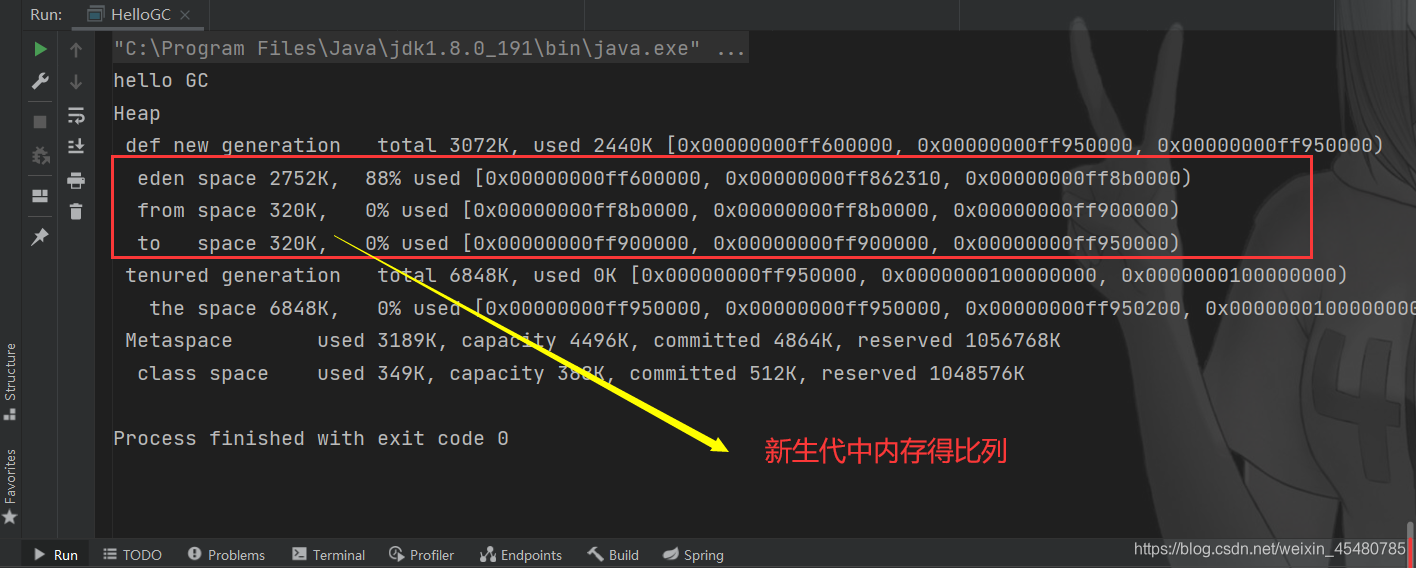Toggle the Pin Tab pushpin icon
The height and width of the screenshot is (568, 1416).
pos(40,237)
